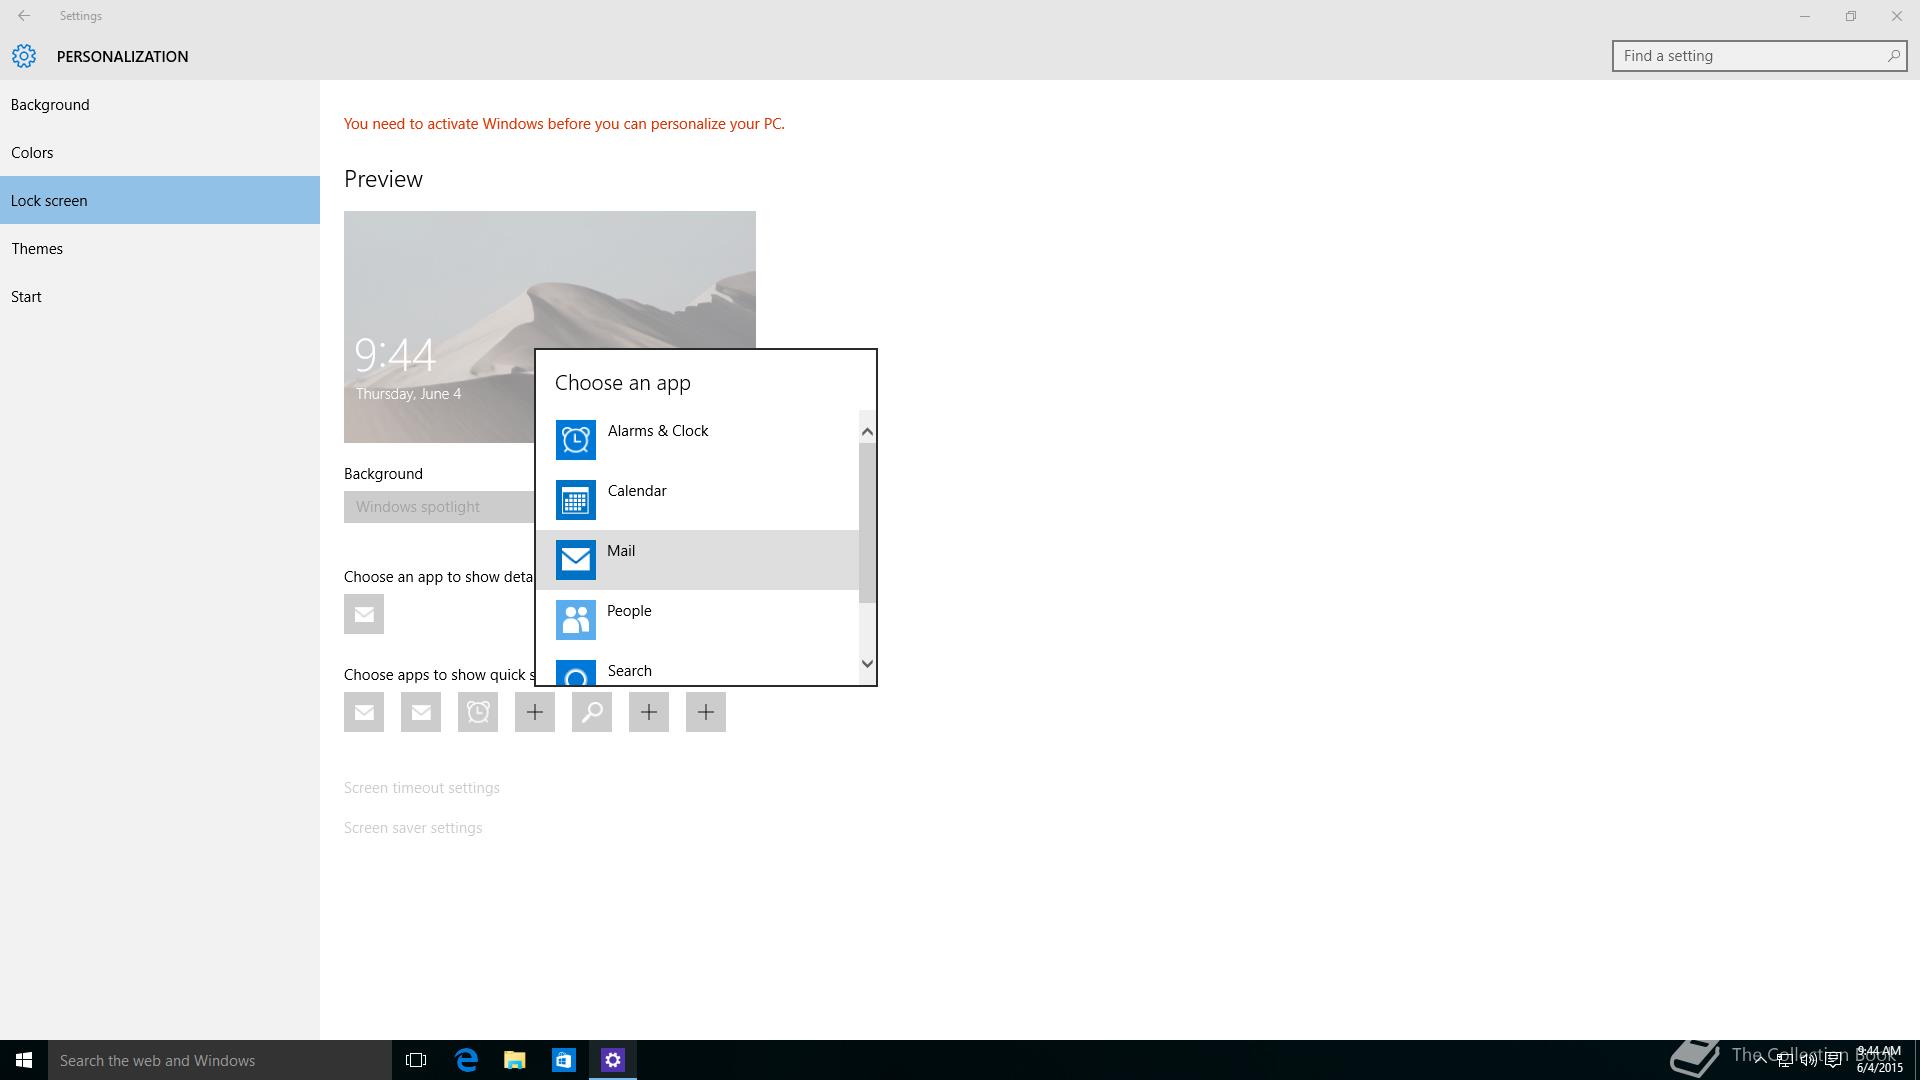Choose Alarms & Clock from app list
The width and height of the screenshot is (1920, 1080).
(x=697, y=440)
